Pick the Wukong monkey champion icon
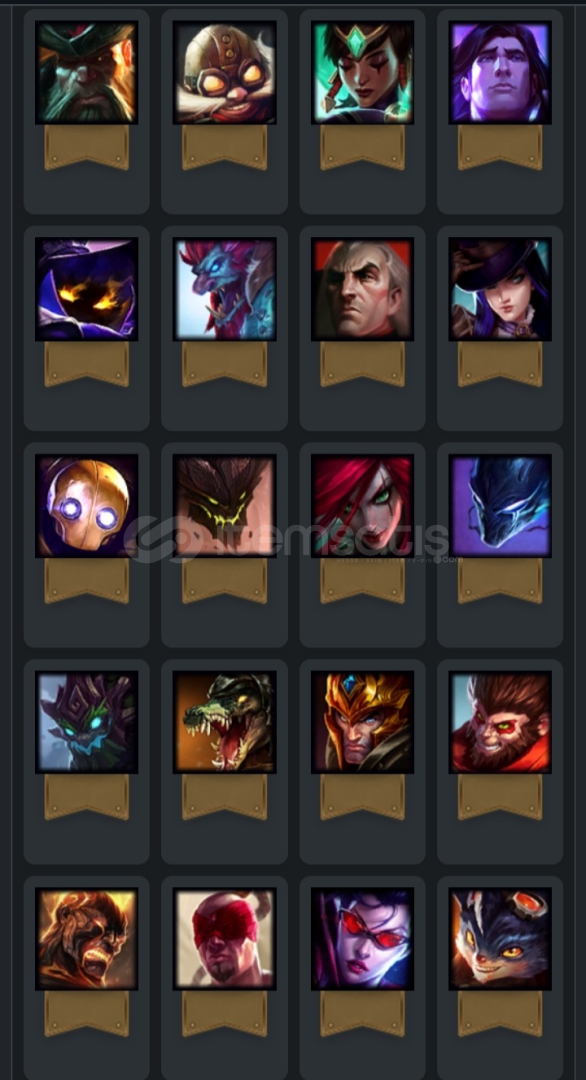586x1080 pixels. tap(500, 723)
